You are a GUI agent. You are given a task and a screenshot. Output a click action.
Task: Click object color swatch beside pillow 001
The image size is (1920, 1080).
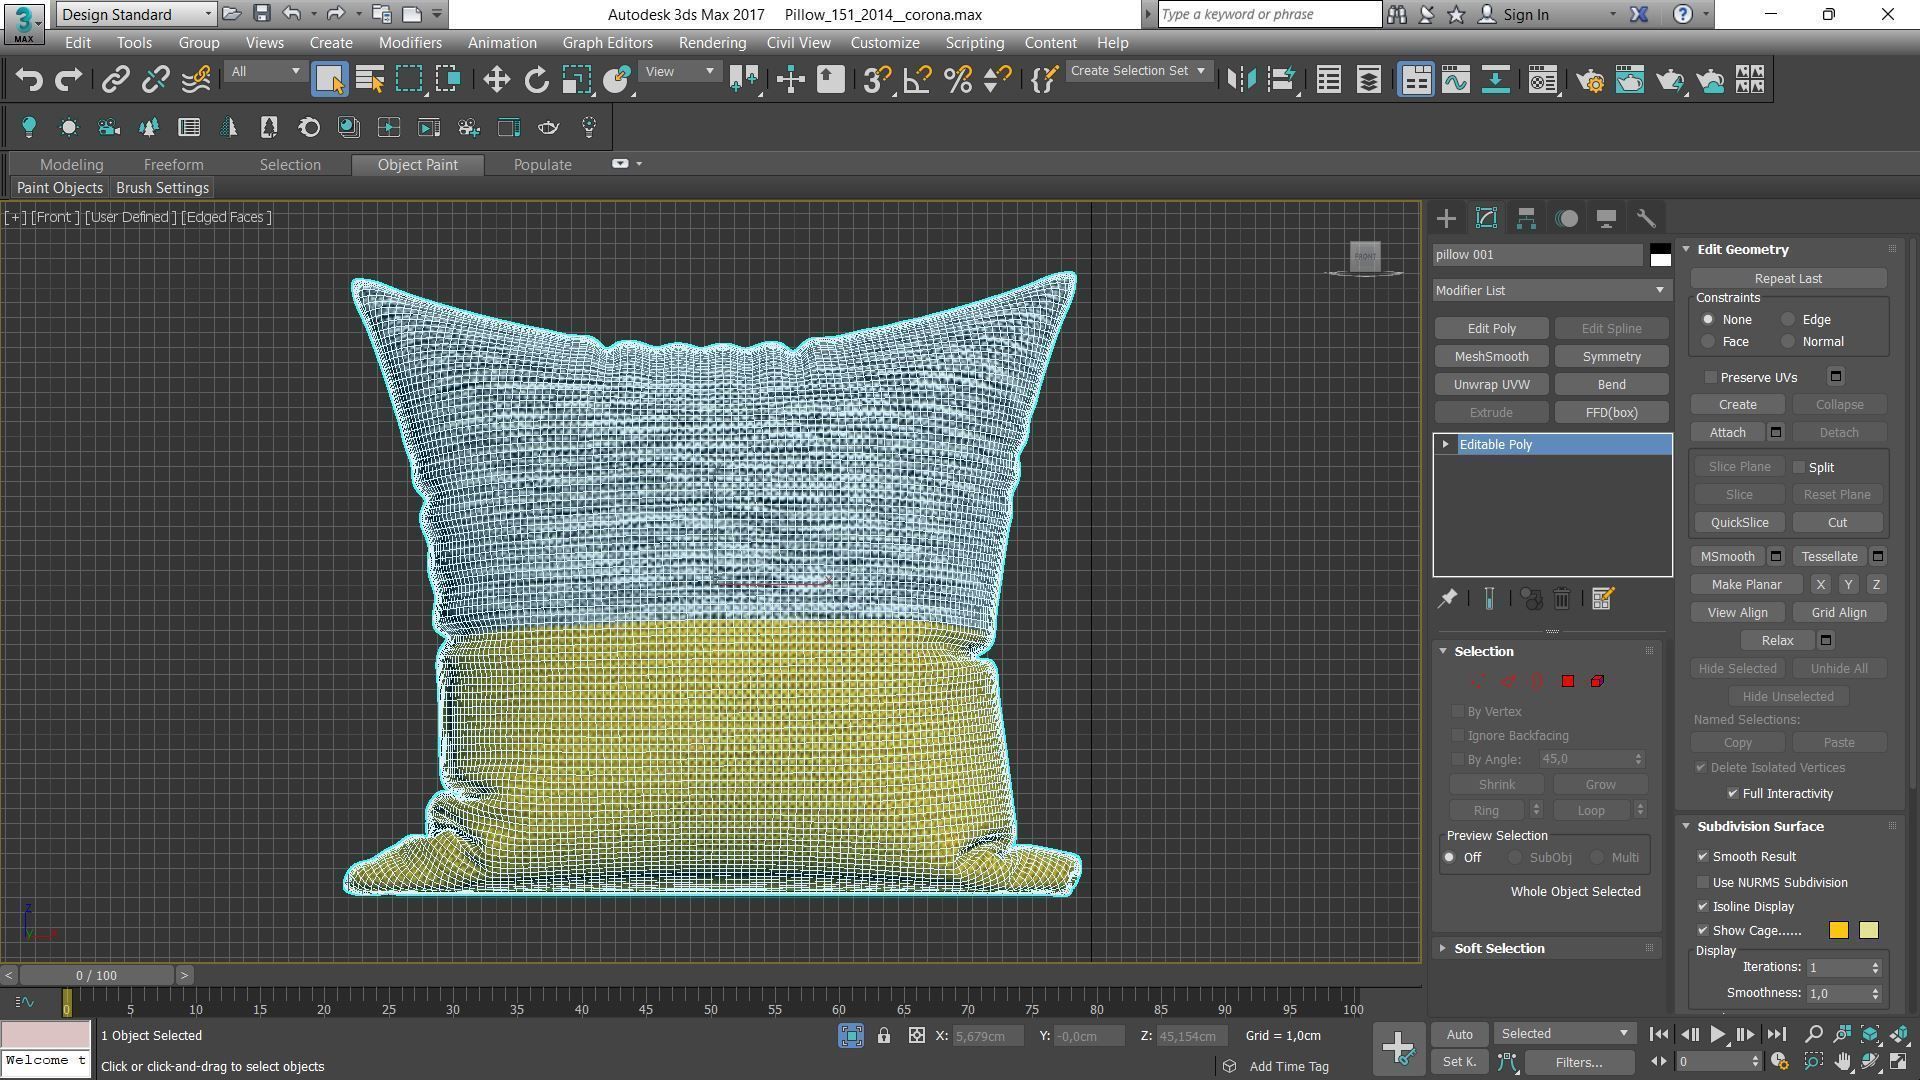click(x=1660, y=255)
